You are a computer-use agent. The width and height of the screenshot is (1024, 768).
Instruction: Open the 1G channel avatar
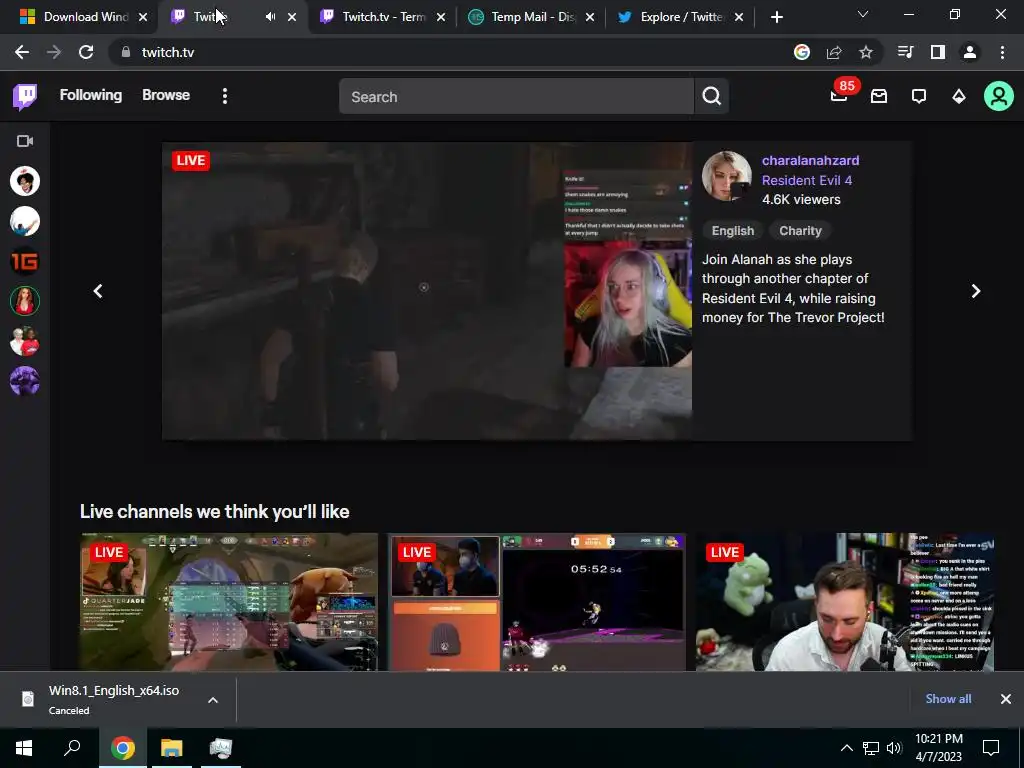point(25,261)
